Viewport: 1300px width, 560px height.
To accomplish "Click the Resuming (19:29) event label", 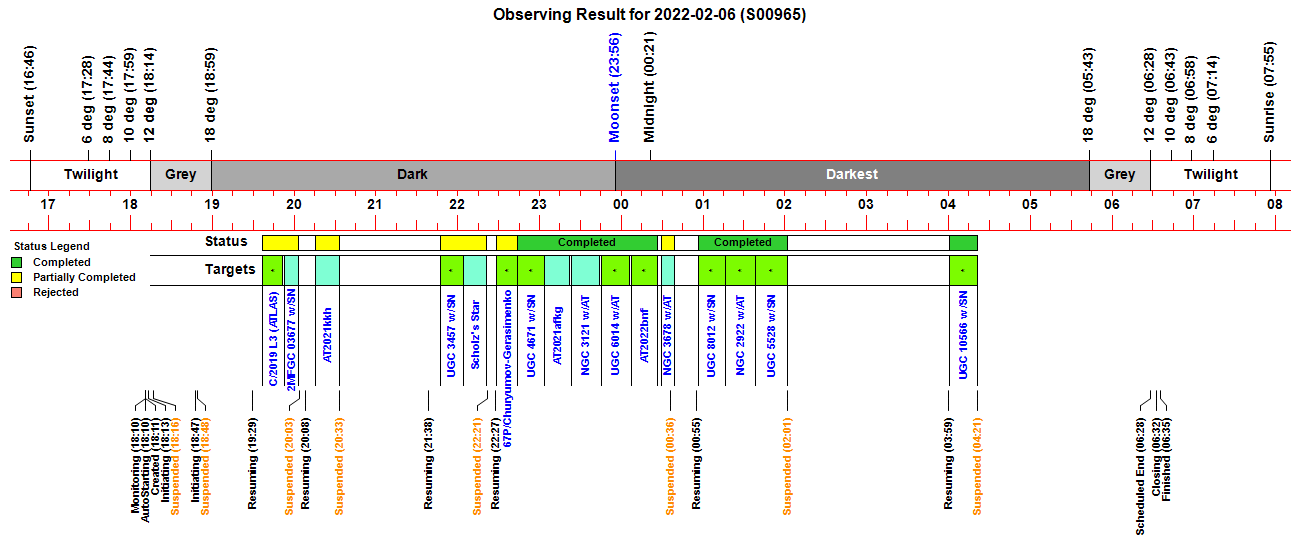I will (253, 464).
